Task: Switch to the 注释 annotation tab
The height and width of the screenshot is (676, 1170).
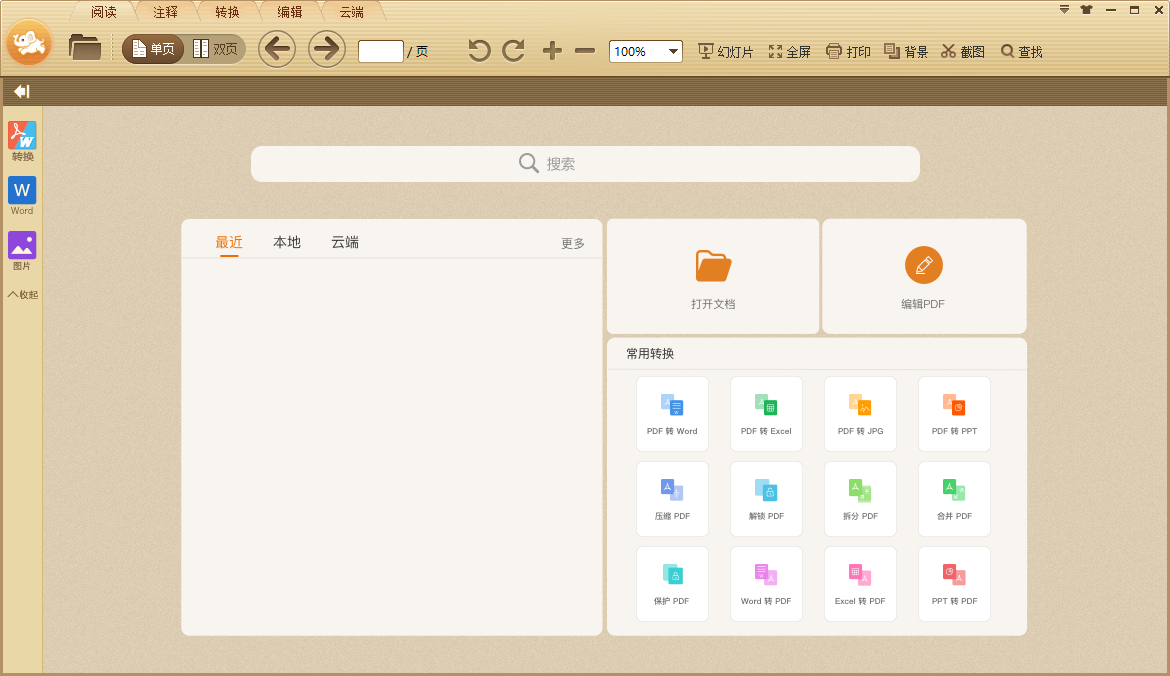Action: [x=164, y=13]
